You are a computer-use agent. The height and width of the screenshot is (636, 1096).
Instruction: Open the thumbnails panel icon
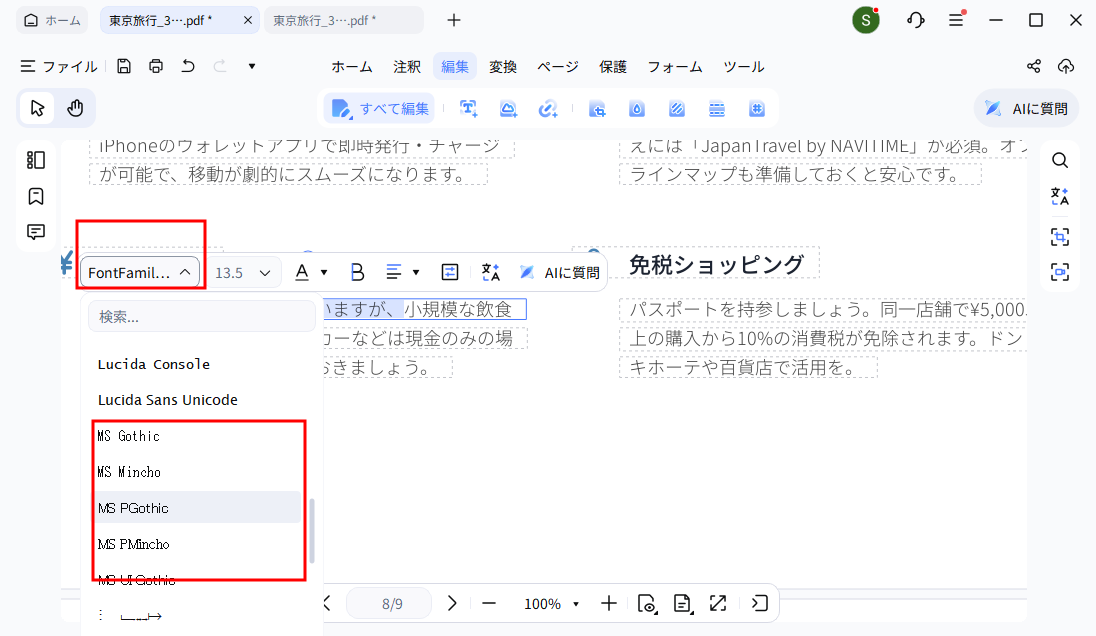(x=36, y=160)
